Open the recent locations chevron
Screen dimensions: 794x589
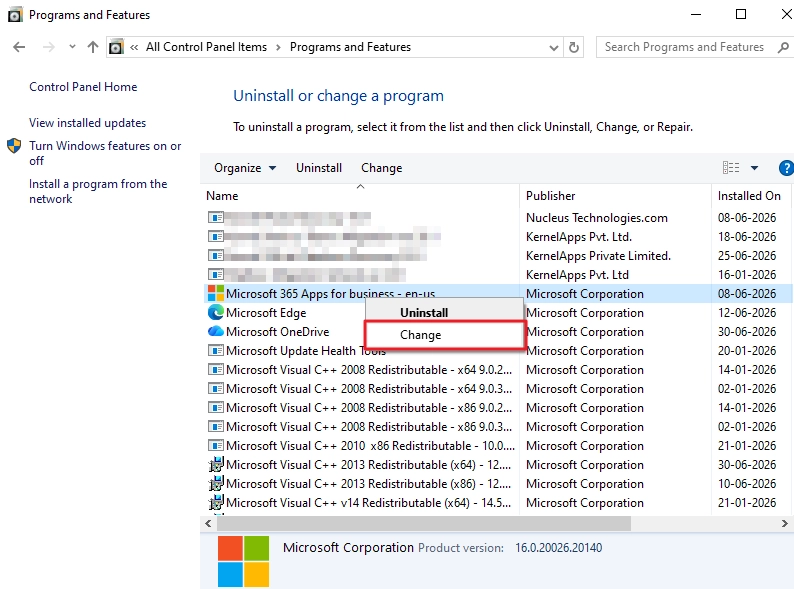click(x=72, y=47)
